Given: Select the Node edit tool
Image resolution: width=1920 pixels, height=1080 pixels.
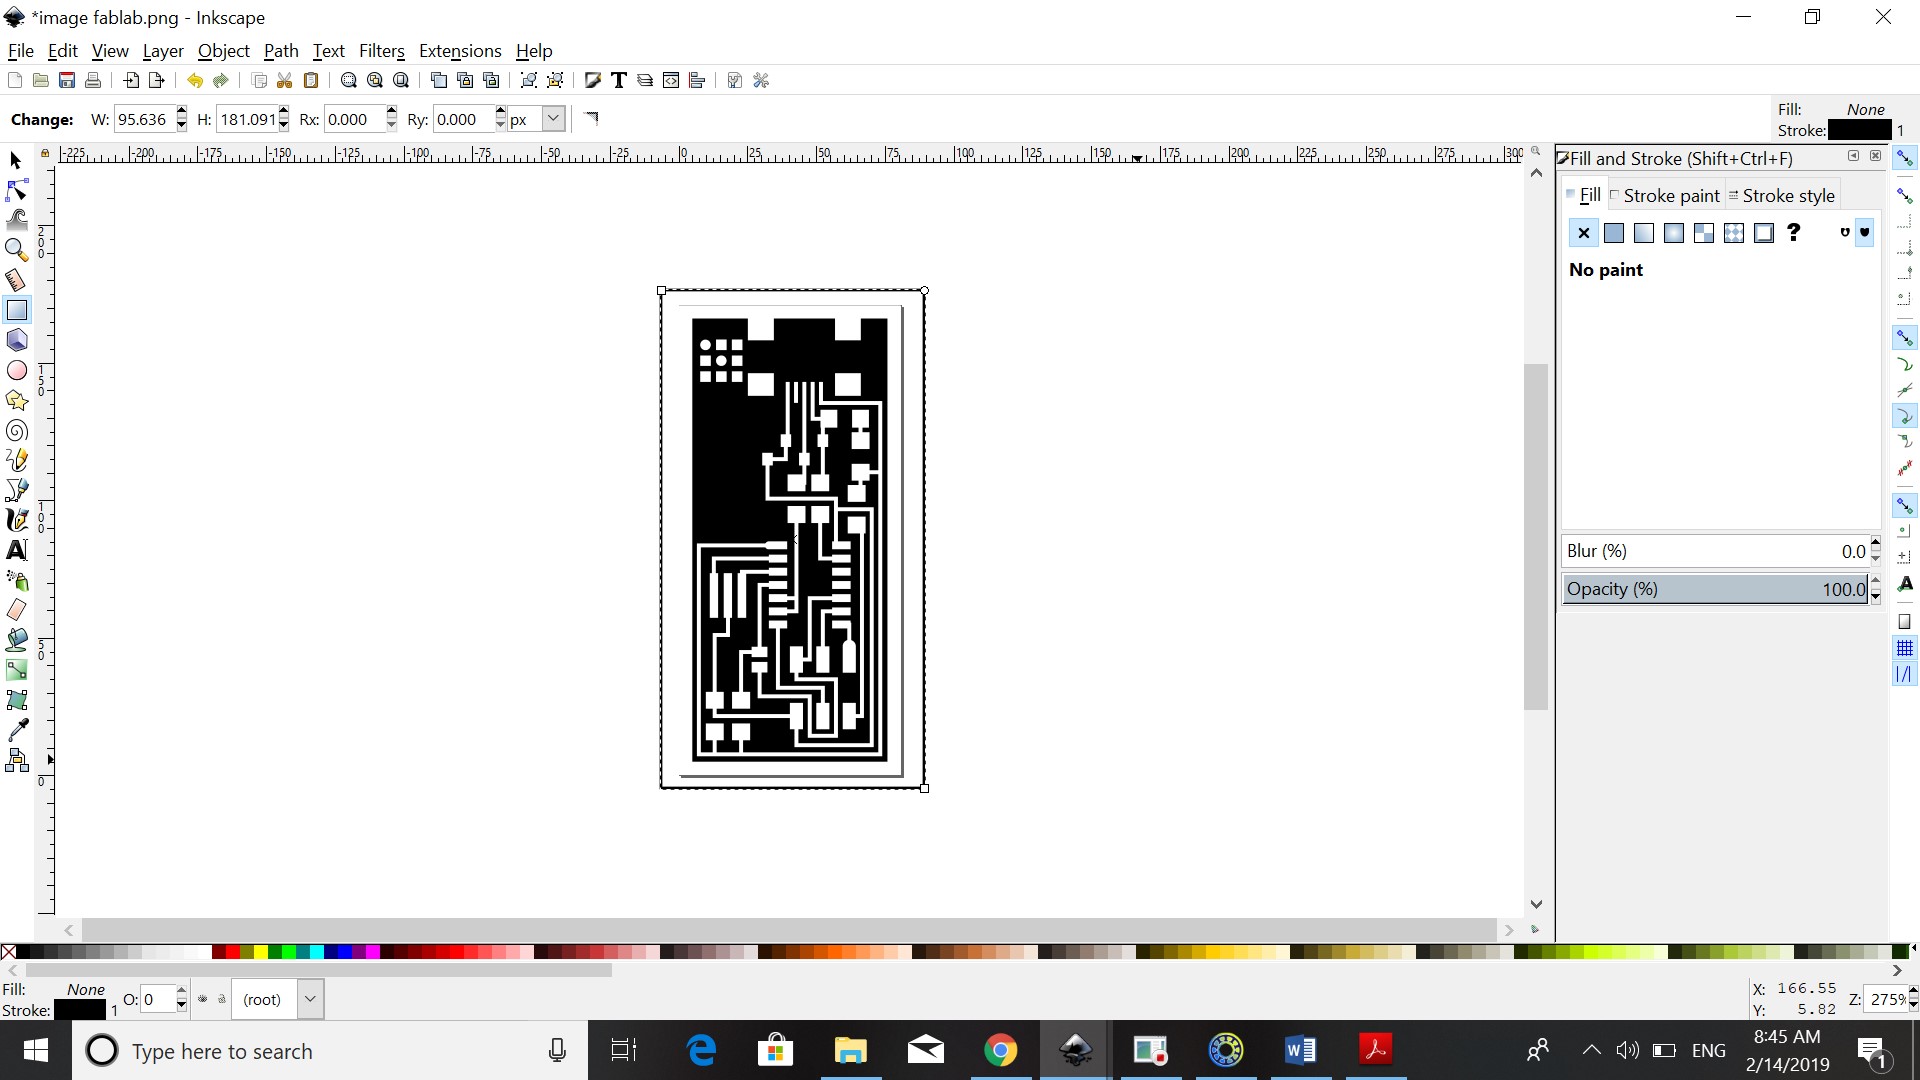Looking at the screenshot, I should 17,190.
